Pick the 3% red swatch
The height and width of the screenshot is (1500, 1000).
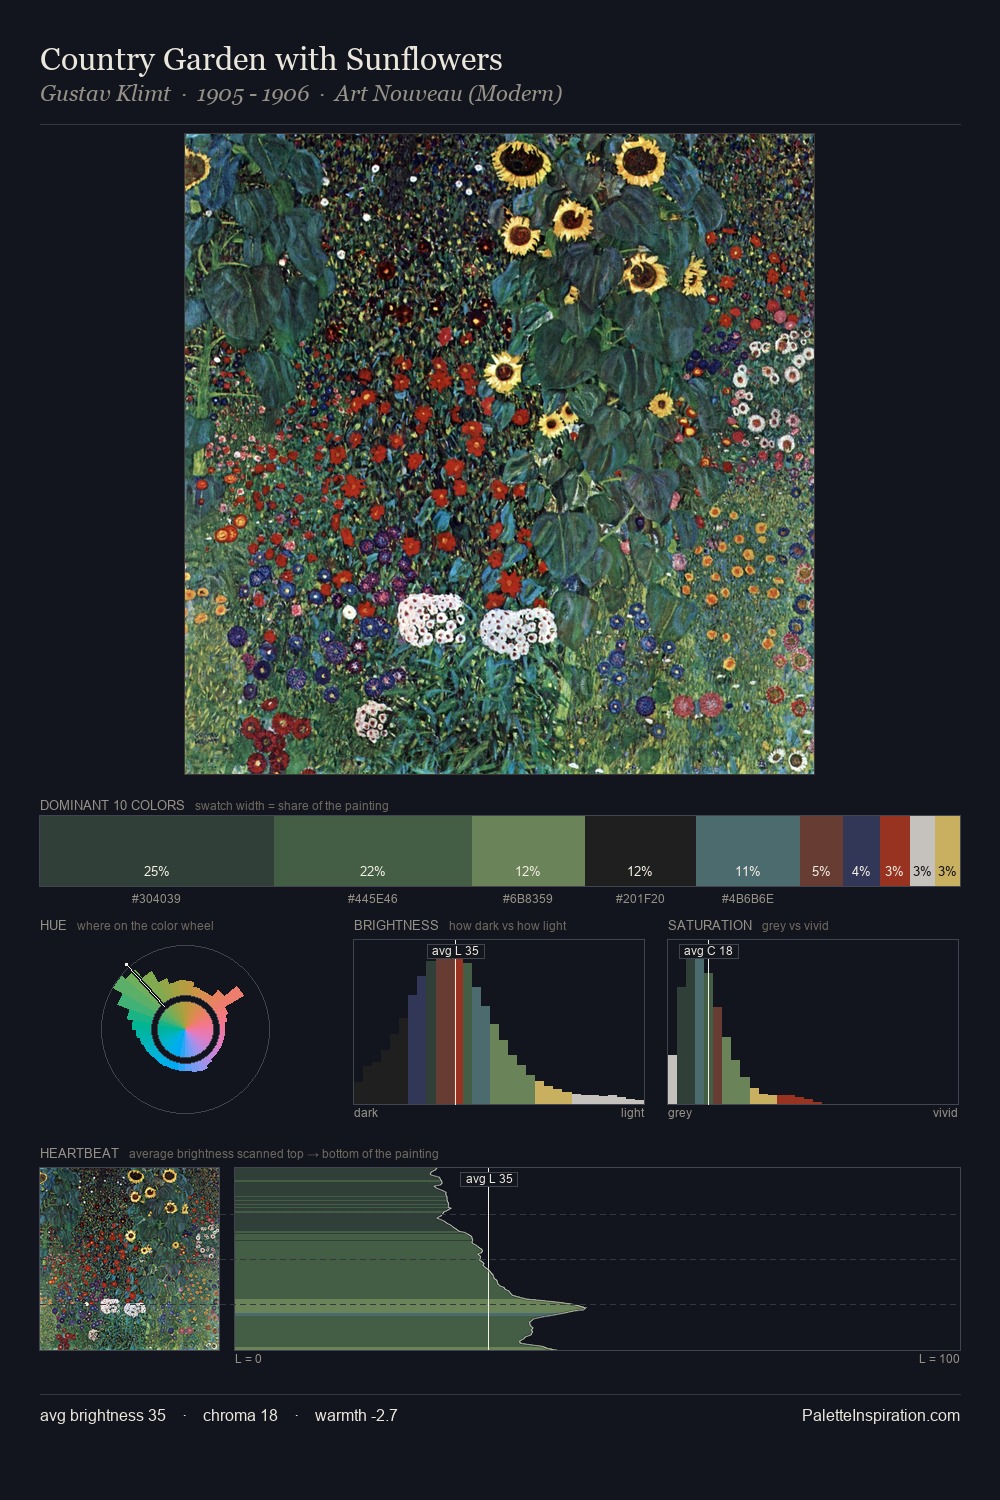click(x=895, y=851)
